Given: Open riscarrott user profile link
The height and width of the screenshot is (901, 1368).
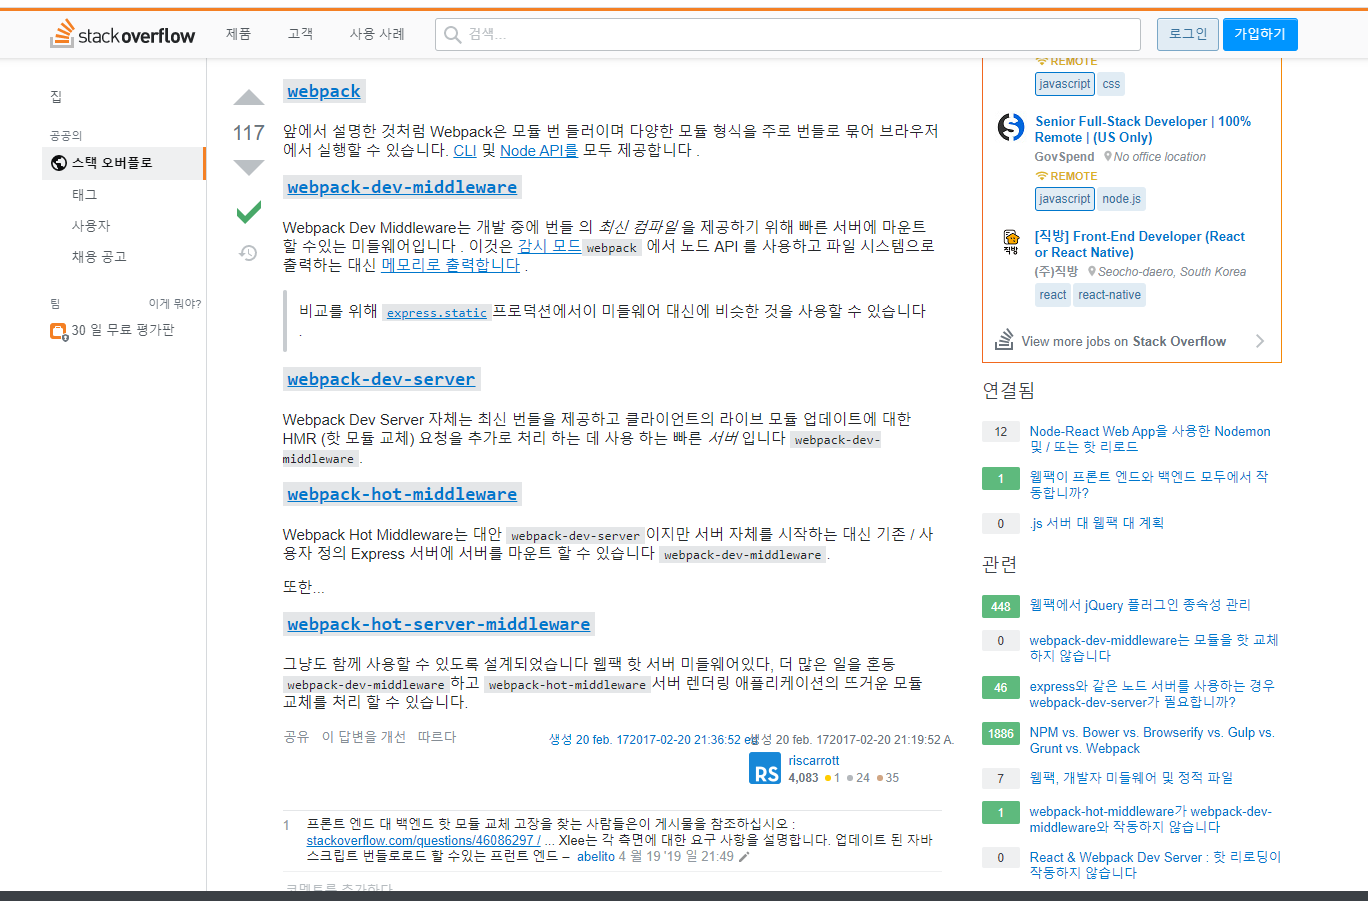Looking at the screenshot, I should point(814,761).
